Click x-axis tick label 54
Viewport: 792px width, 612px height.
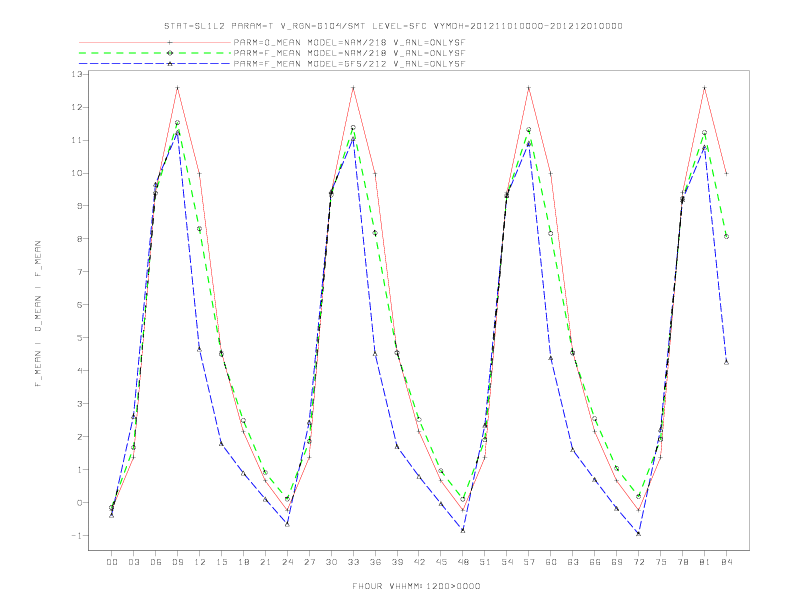pyautogui.click(x=507, y=562)
